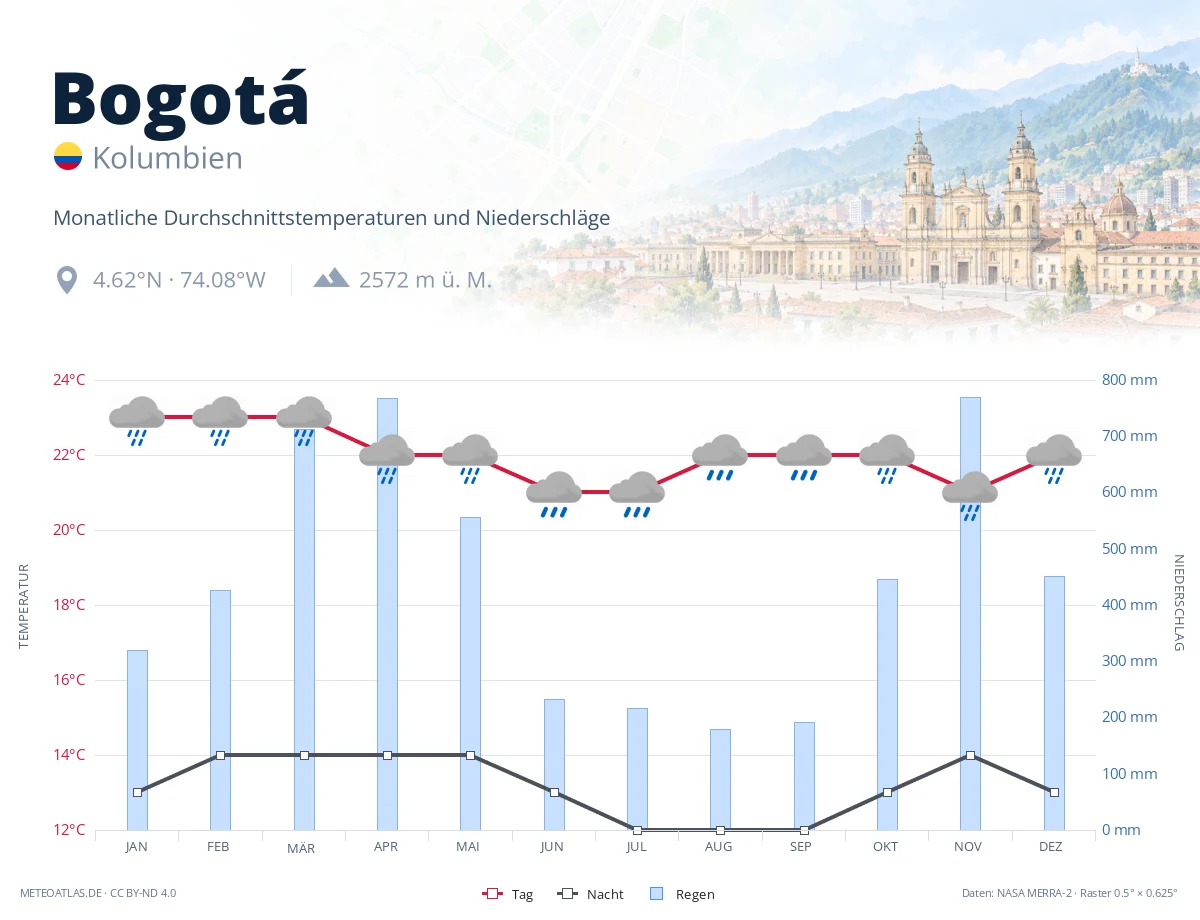Click March night temperature point

(304, 755)
